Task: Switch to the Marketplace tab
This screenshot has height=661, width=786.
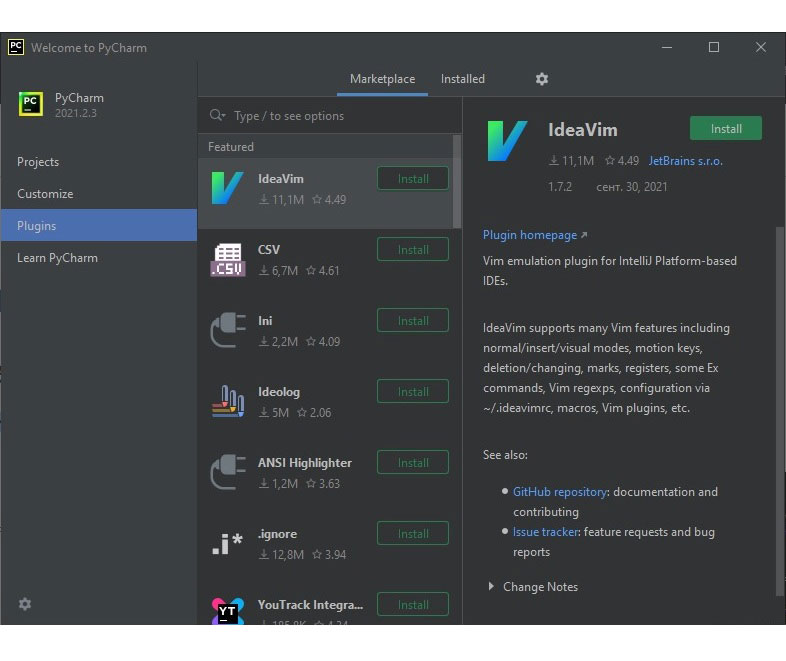Action: tap(382, 79)
